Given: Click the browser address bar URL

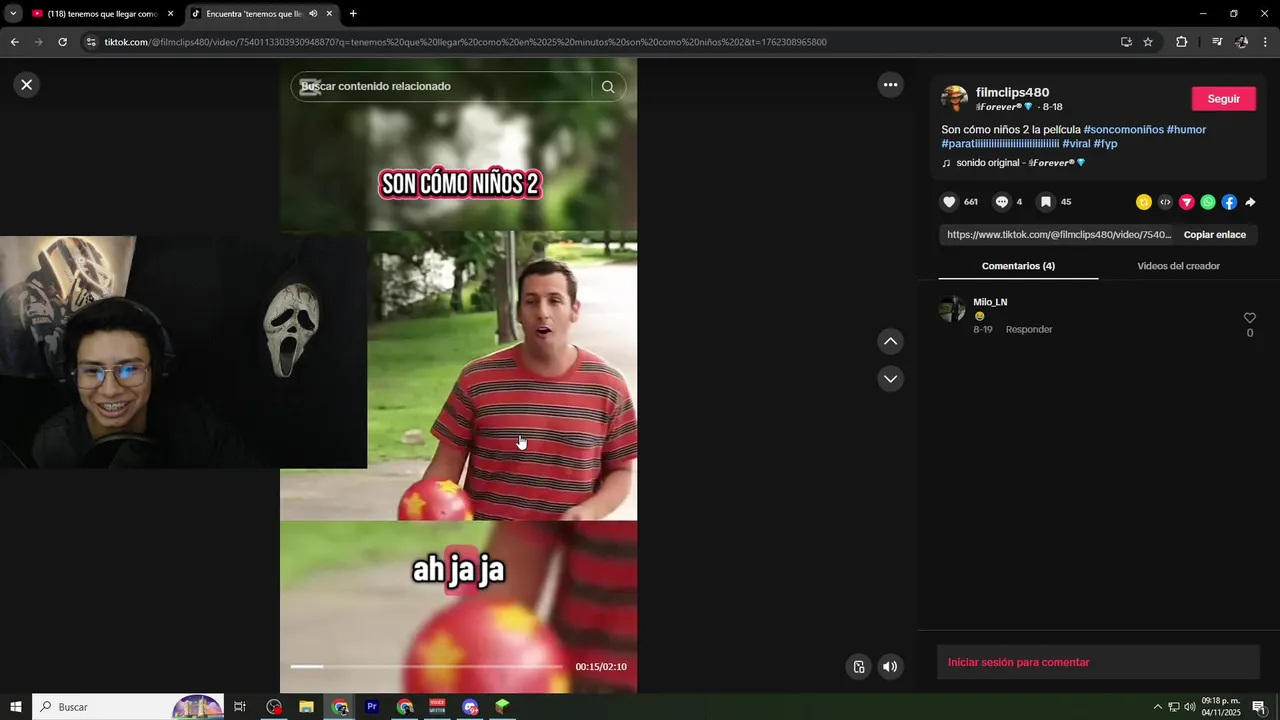Looking at the screenshot, I should (x=465, y=42).
